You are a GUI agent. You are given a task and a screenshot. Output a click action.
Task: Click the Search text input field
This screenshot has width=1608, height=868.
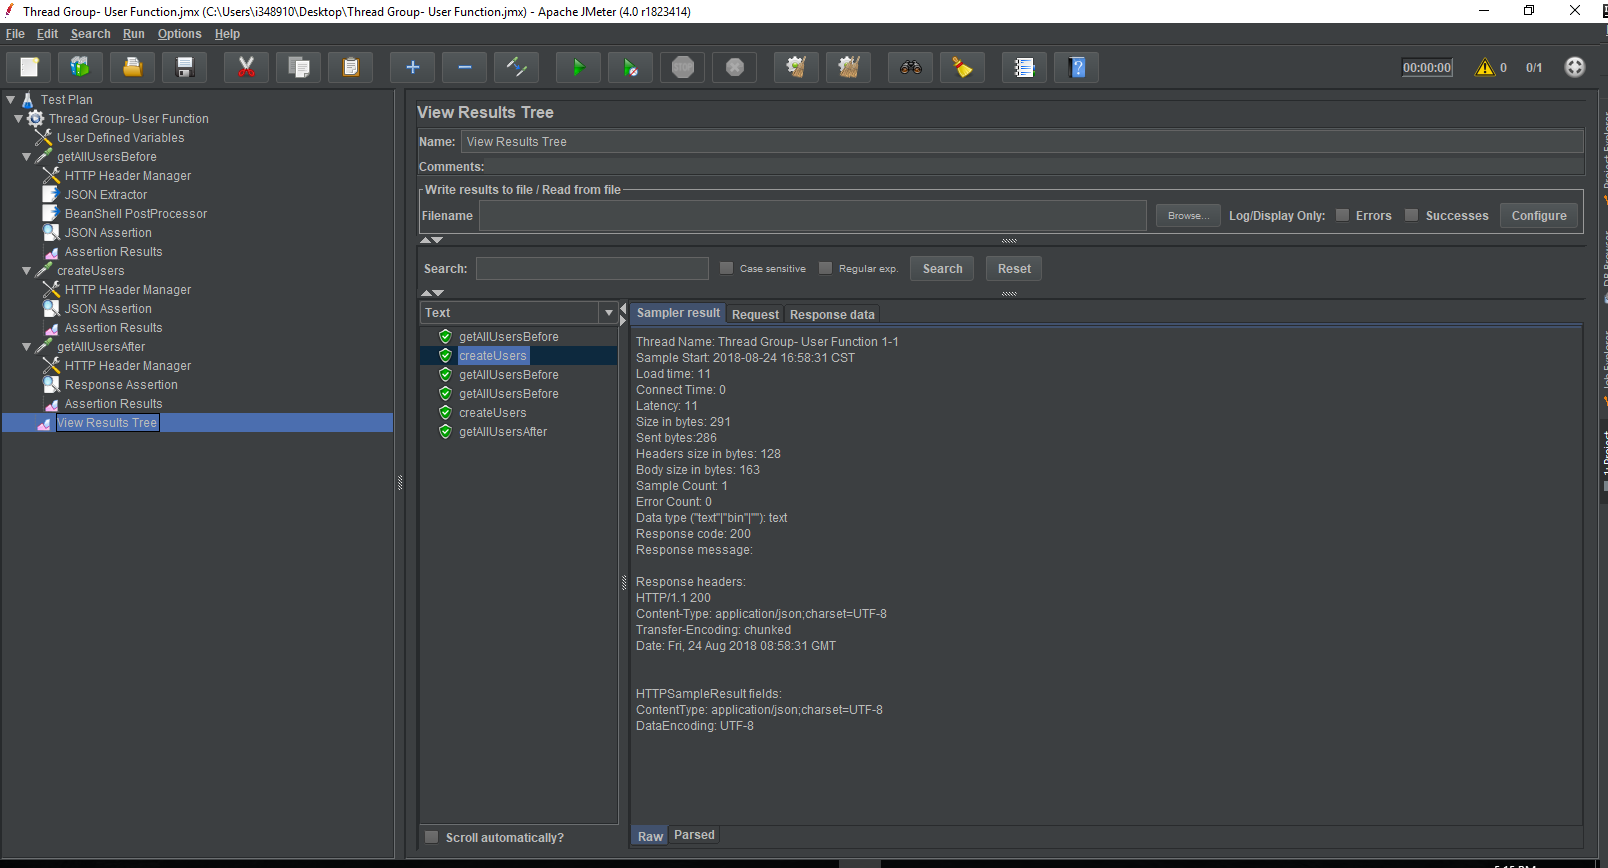point(592,268)
